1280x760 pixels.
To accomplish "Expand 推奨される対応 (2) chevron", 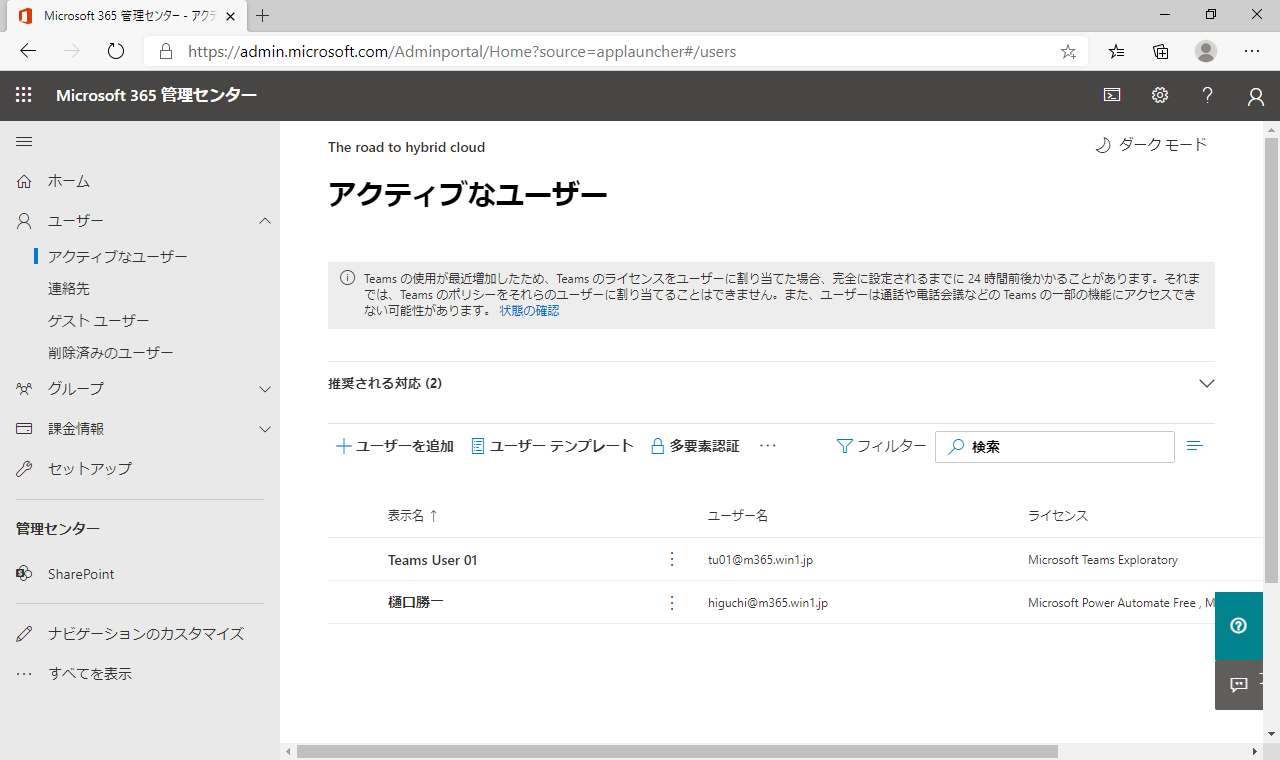I will click(x=1207, y=383).
